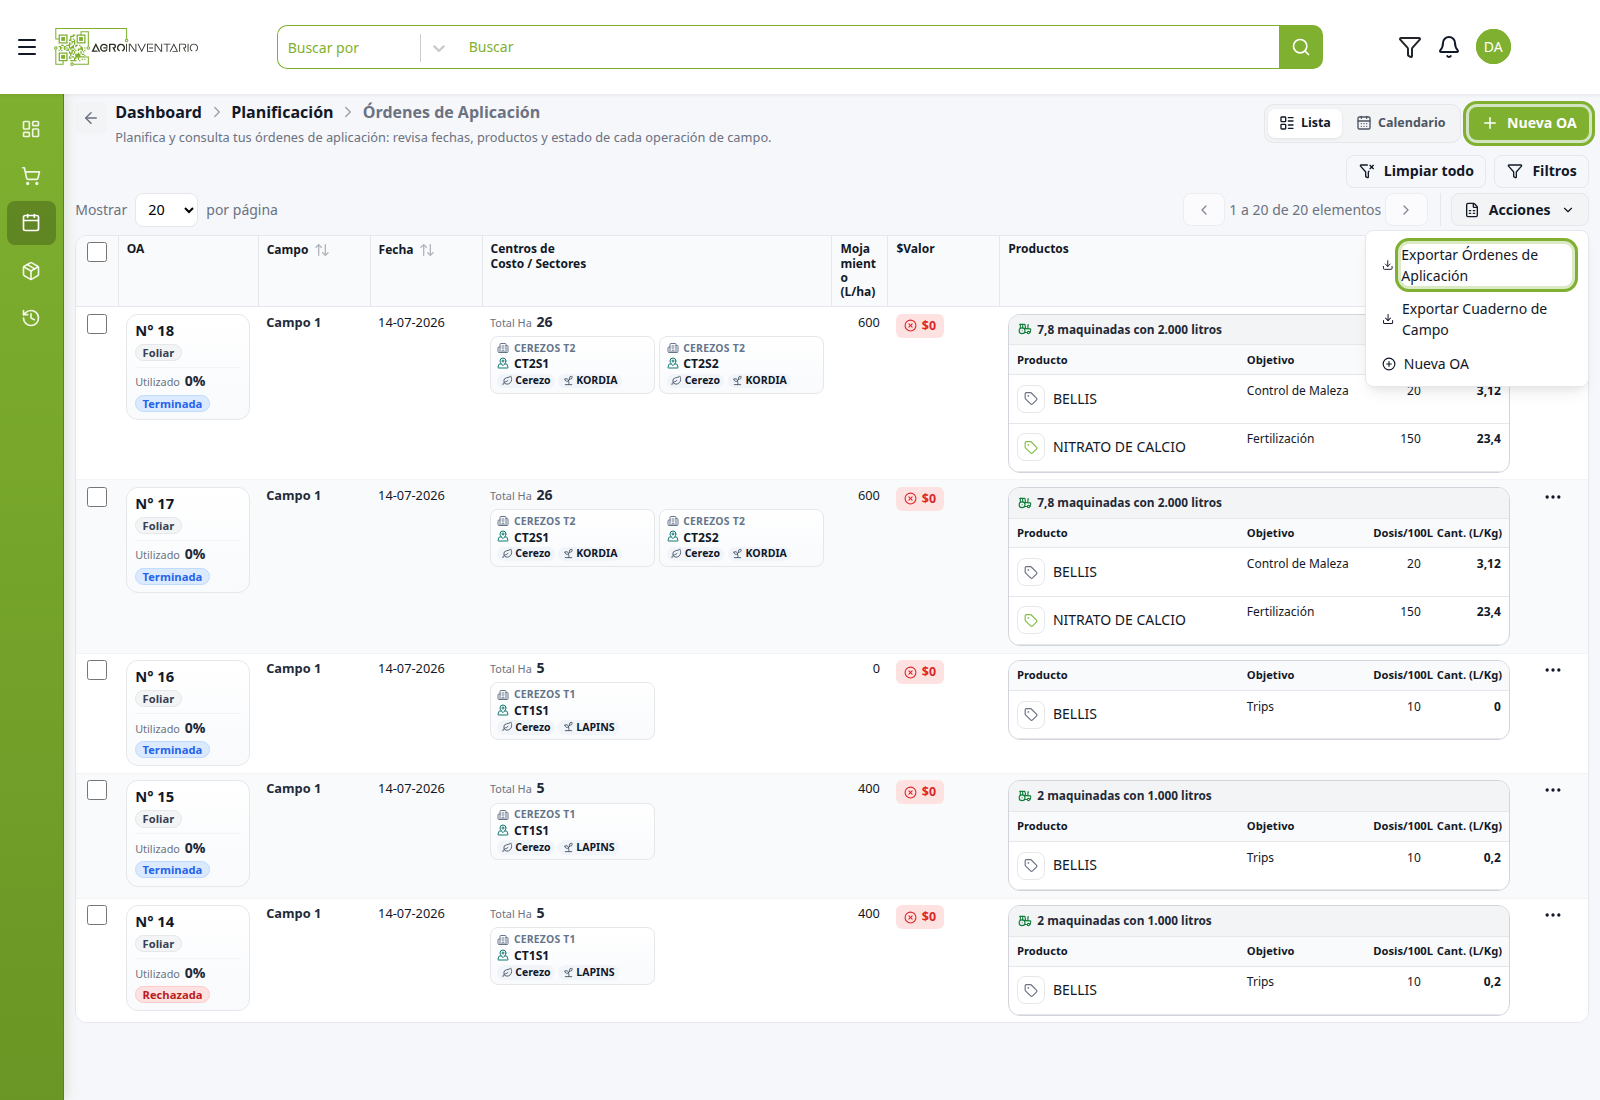This screenshot has width=1600, height=1100.
Task: Open the rows-per-page dropdown showing 20
Action: 166,210
